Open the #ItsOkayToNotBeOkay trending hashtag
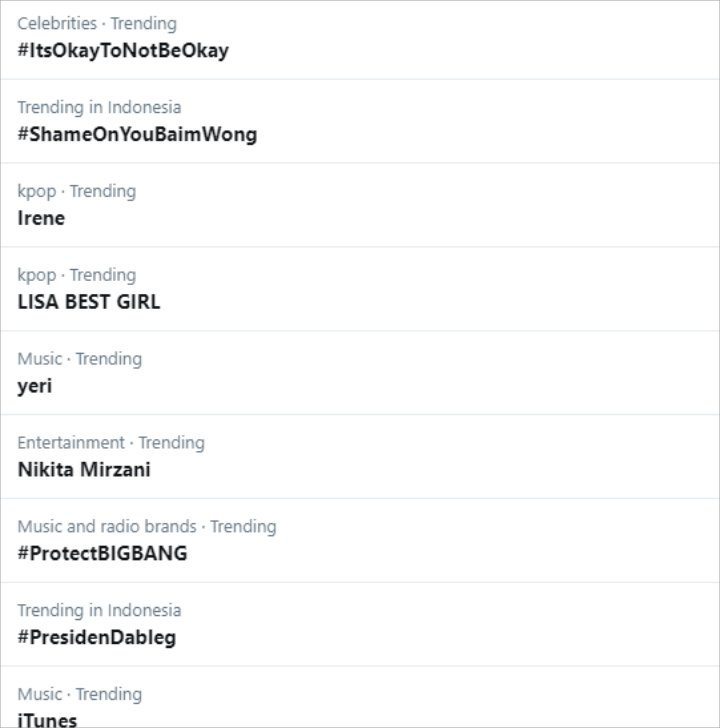The width and height of the screenshot is (720, 728). pos(123,50)
